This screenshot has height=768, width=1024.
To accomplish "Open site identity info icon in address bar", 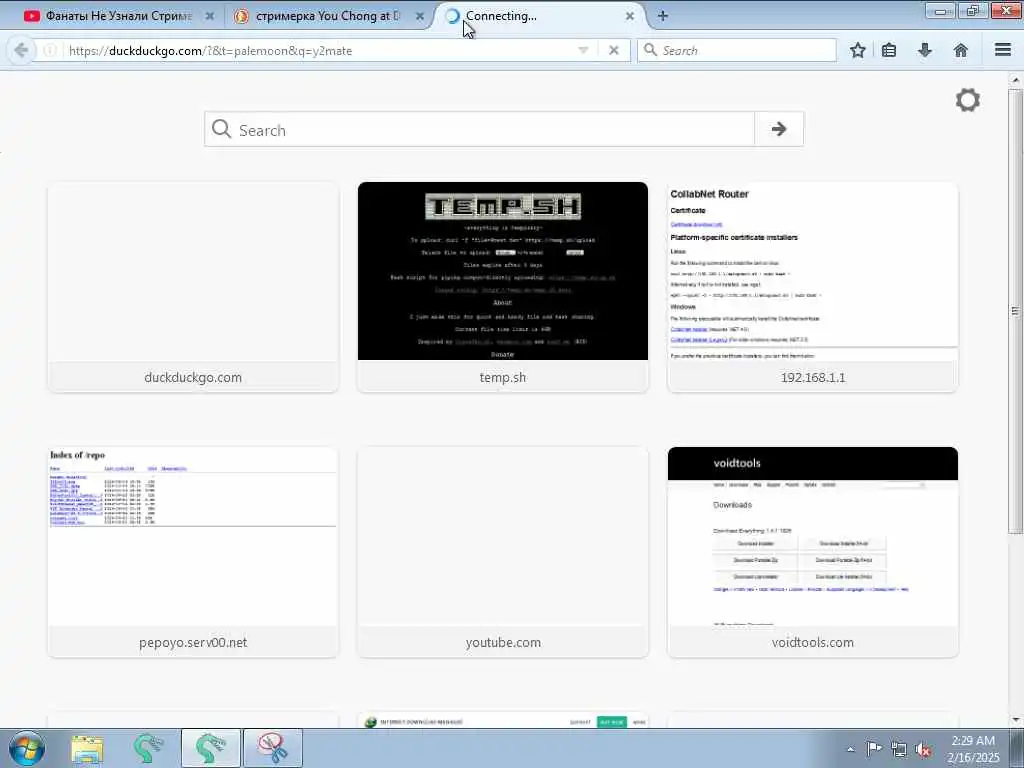I will coord(50,50).
